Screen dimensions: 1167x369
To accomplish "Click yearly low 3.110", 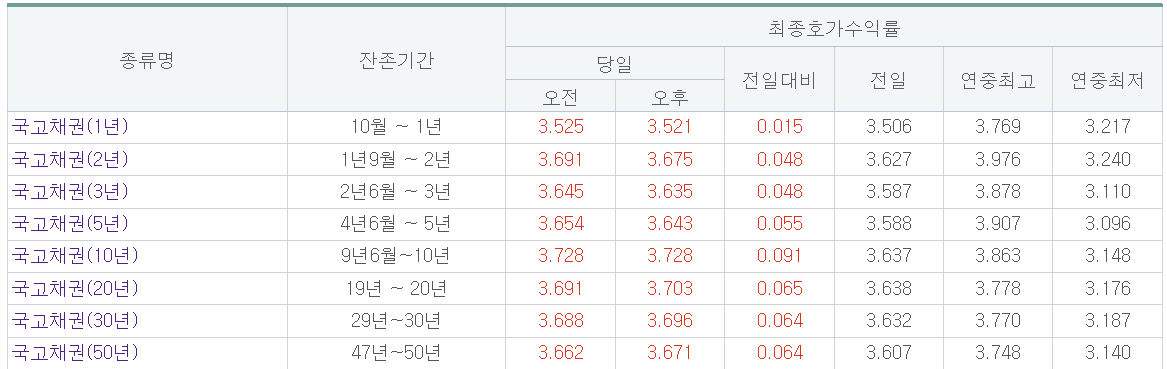I will (x=1107, y=191).
